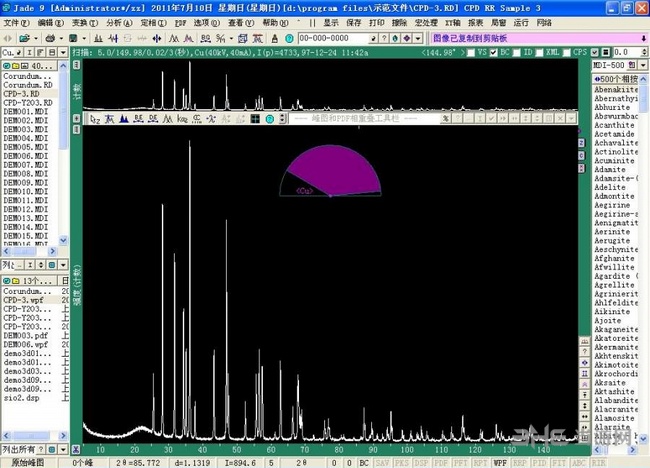
Task: Toggle the XML checkbox
Action: tap(538, 52)
